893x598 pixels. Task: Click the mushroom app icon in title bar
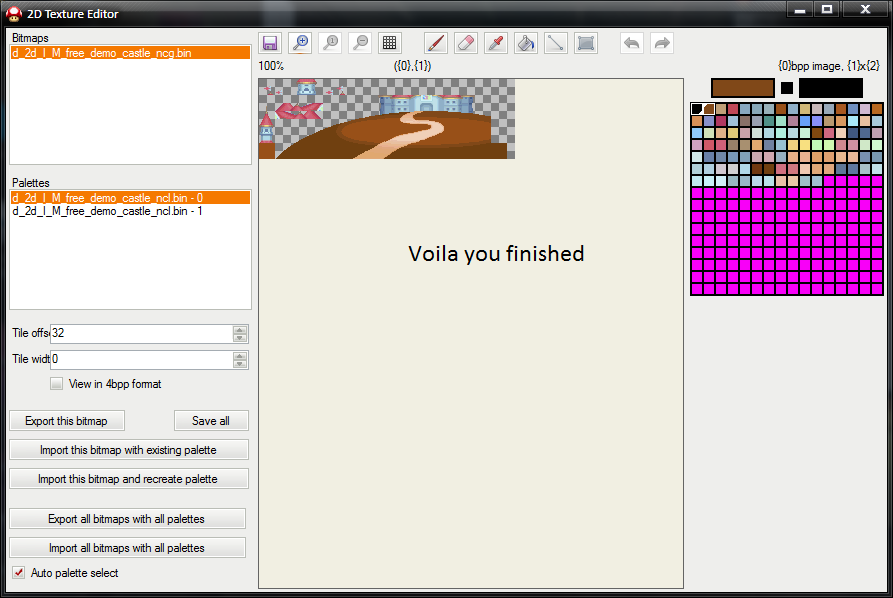(14, 14)
